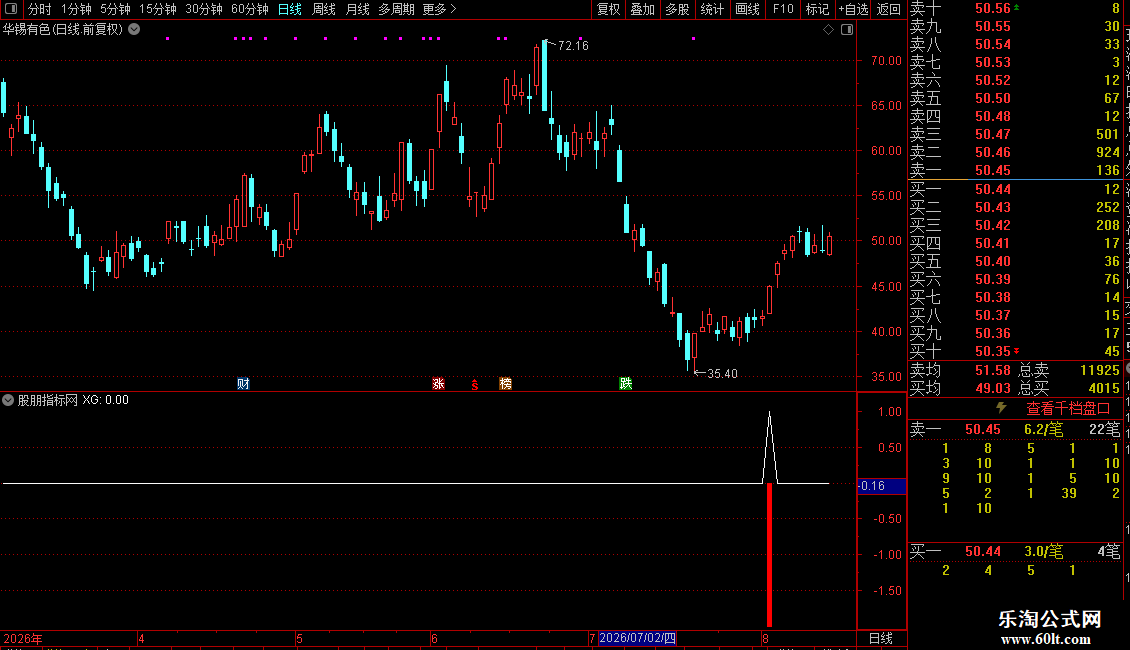Screen dimensions: 1130x650
Task: Select the 60分钟 period tab
Action: 249,9
